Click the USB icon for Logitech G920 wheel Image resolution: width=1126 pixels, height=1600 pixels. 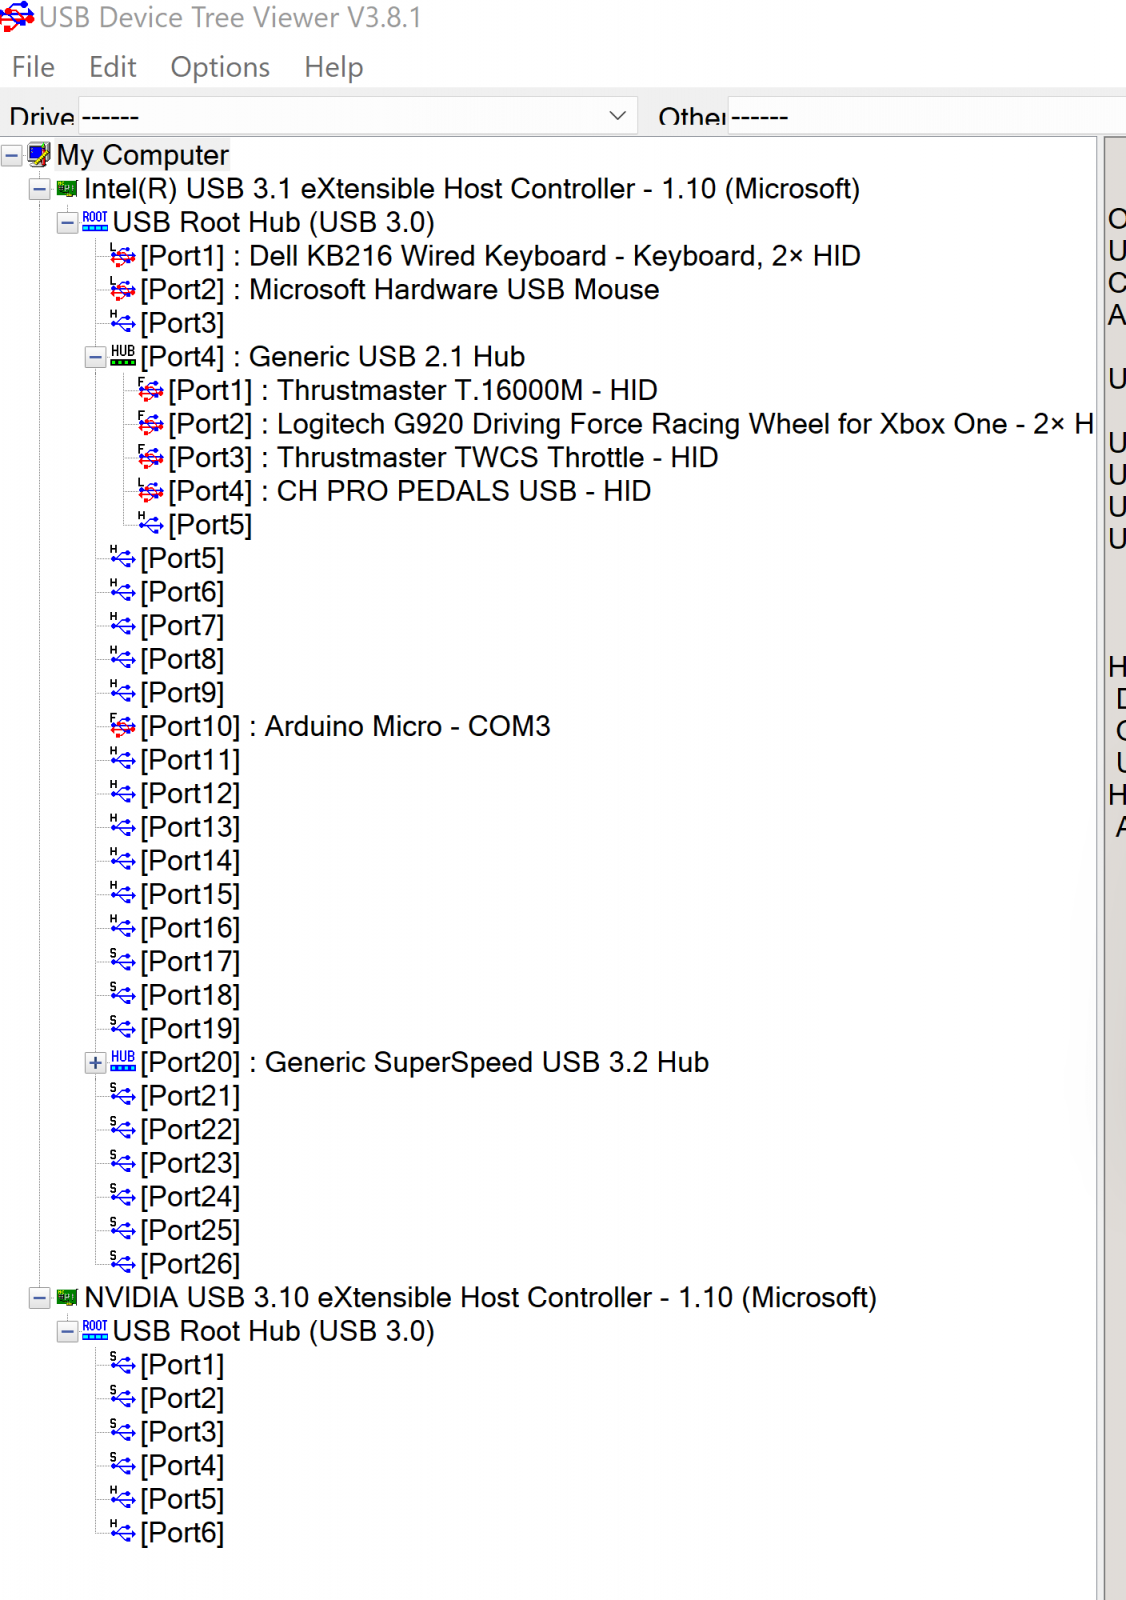[151, 425]
